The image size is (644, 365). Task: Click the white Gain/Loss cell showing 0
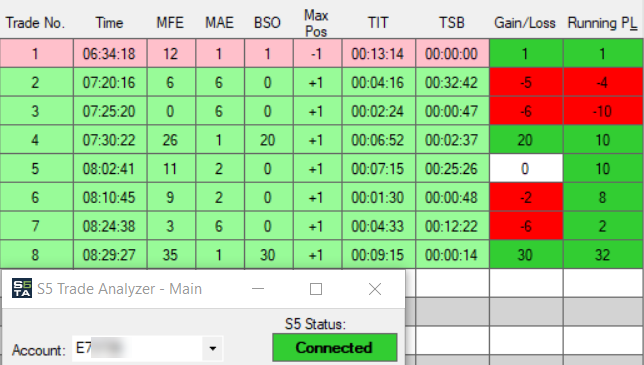coord(526,169)
